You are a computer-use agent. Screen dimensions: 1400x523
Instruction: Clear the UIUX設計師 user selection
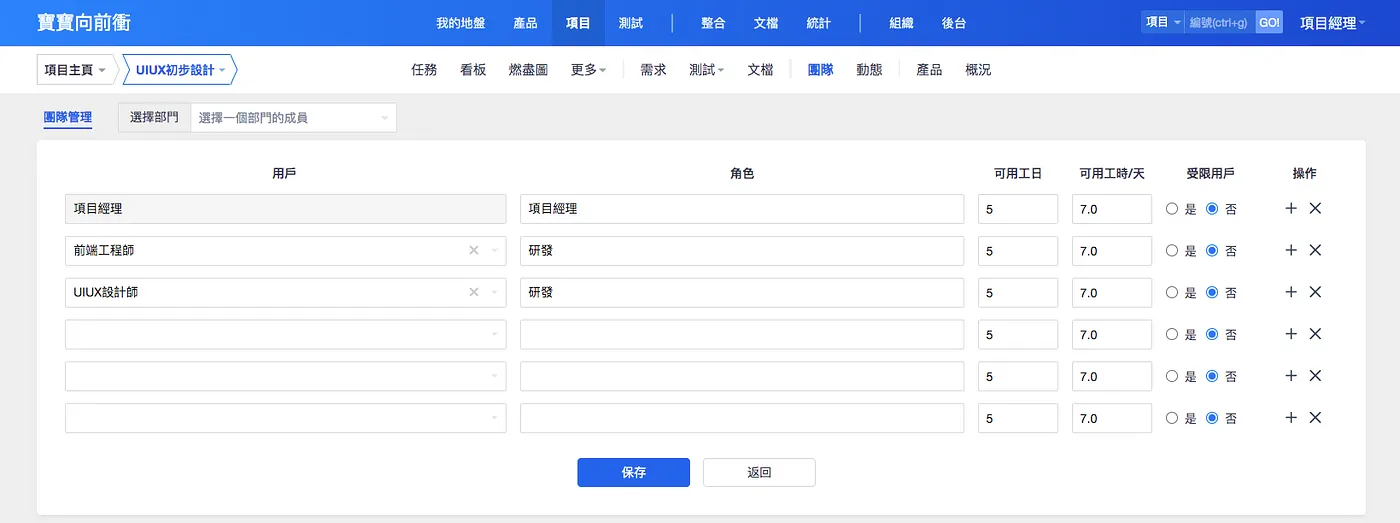click(x=474, y=292)
